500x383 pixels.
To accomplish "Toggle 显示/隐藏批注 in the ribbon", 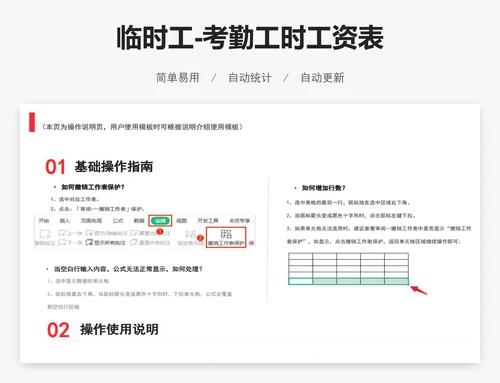I will pyautogui.click(x=107, y=233).
